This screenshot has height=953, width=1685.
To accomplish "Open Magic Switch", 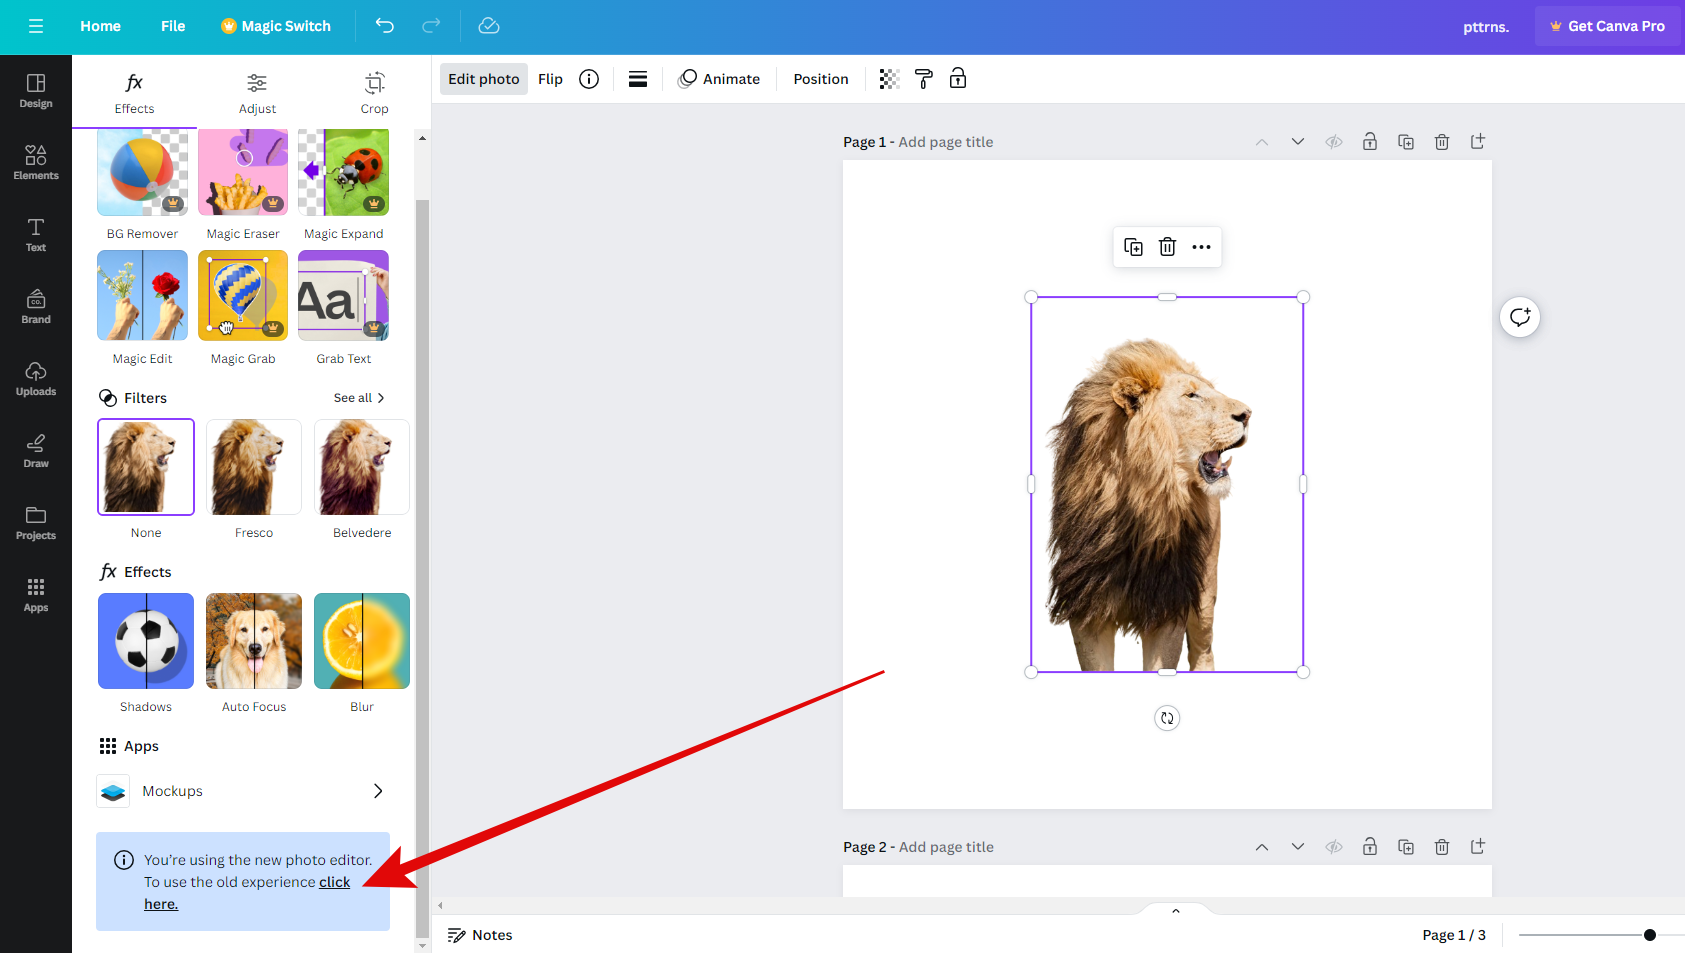I will tap(276, 26).
